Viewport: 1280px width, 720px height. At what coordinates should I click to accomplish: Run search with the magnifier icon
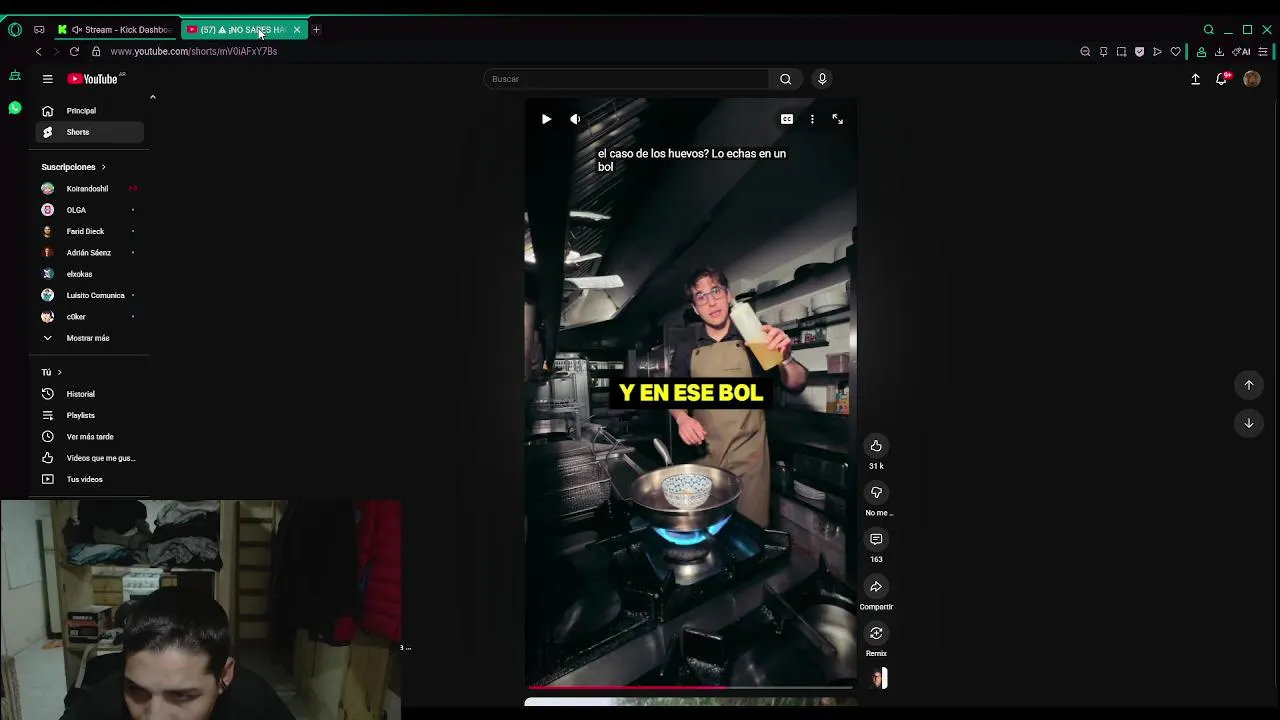[x=785, y=79]
